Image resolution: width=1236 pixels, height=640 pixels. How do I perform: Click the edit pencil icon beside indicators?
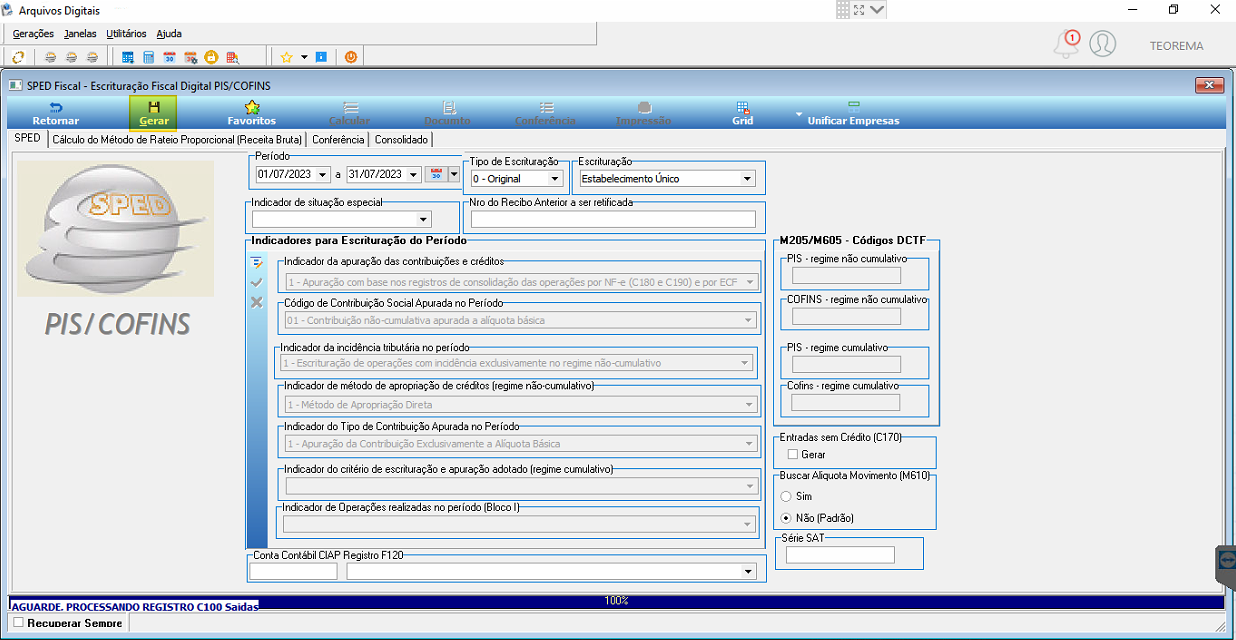point(257,263)
